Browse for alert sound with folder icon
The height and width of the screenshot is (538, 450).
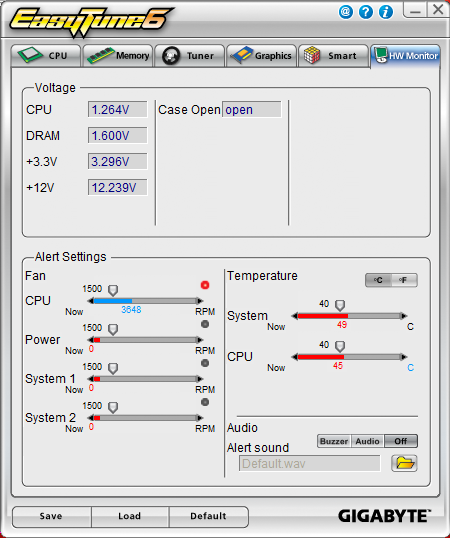point(404,463)
